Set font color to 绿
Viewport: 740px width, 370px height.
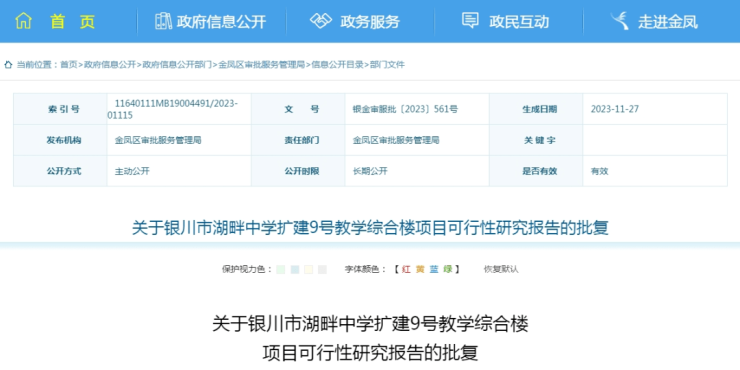[447, 269]
